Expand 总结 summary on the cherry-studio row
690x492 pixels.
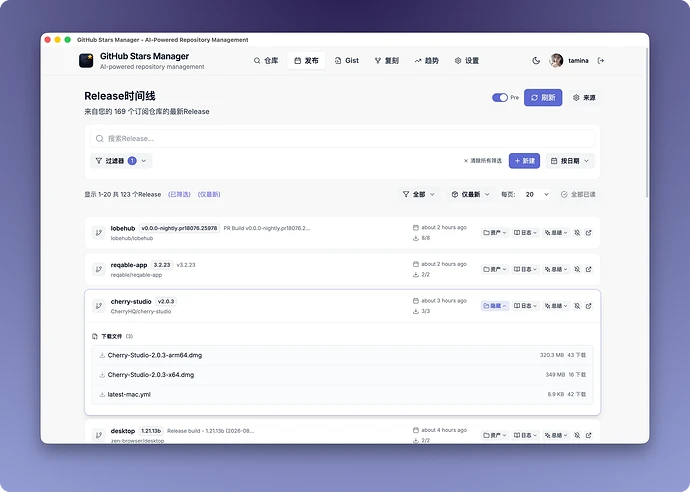556,305
